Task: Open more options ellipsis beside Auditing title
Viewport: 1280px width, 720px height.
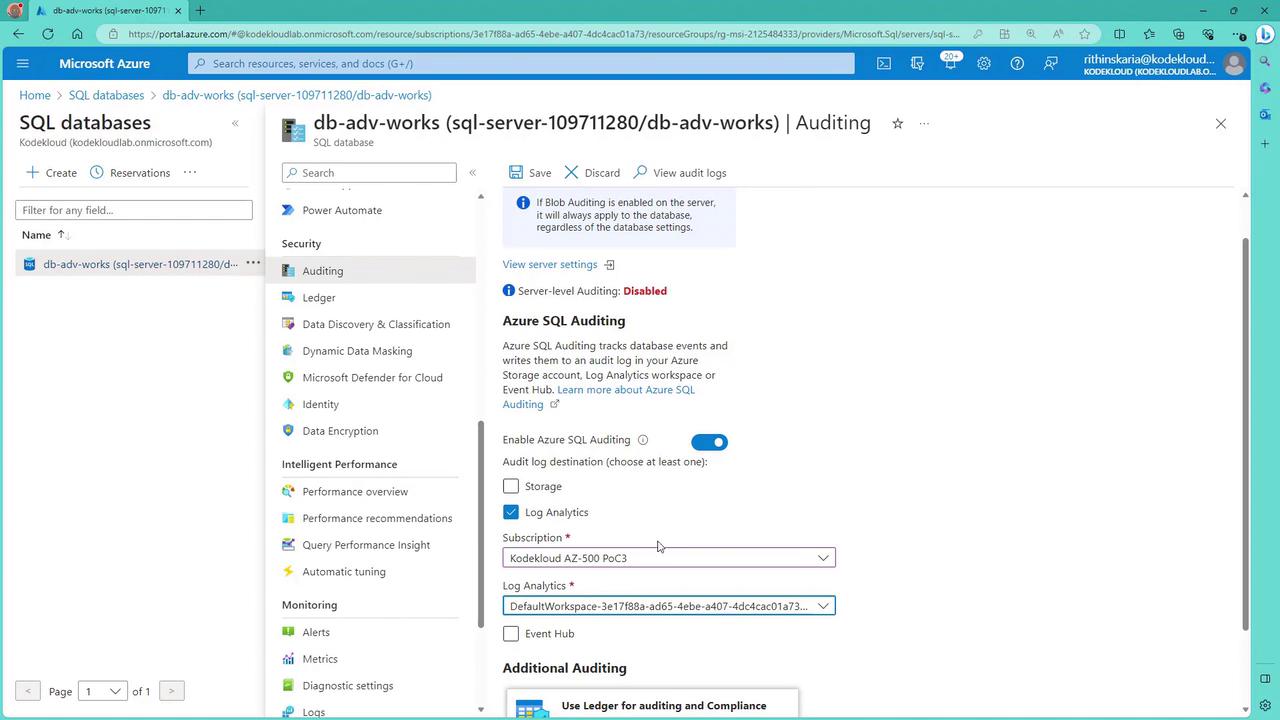Action: 924,124
